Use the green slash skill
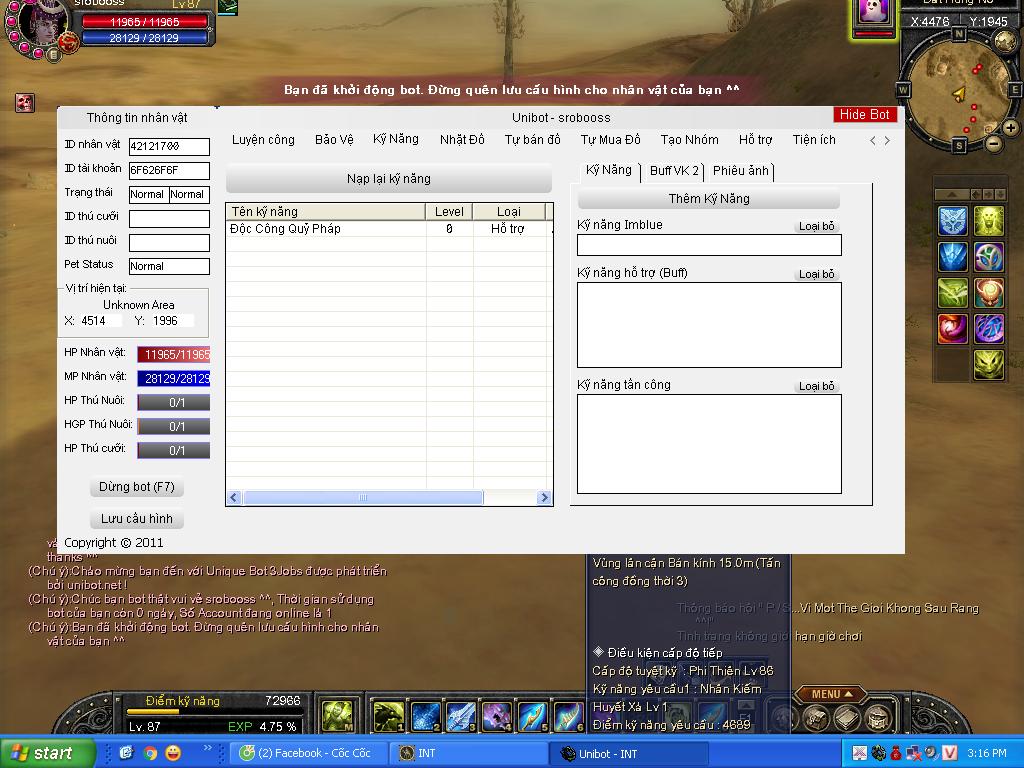1024x768 pixels. 953,293
